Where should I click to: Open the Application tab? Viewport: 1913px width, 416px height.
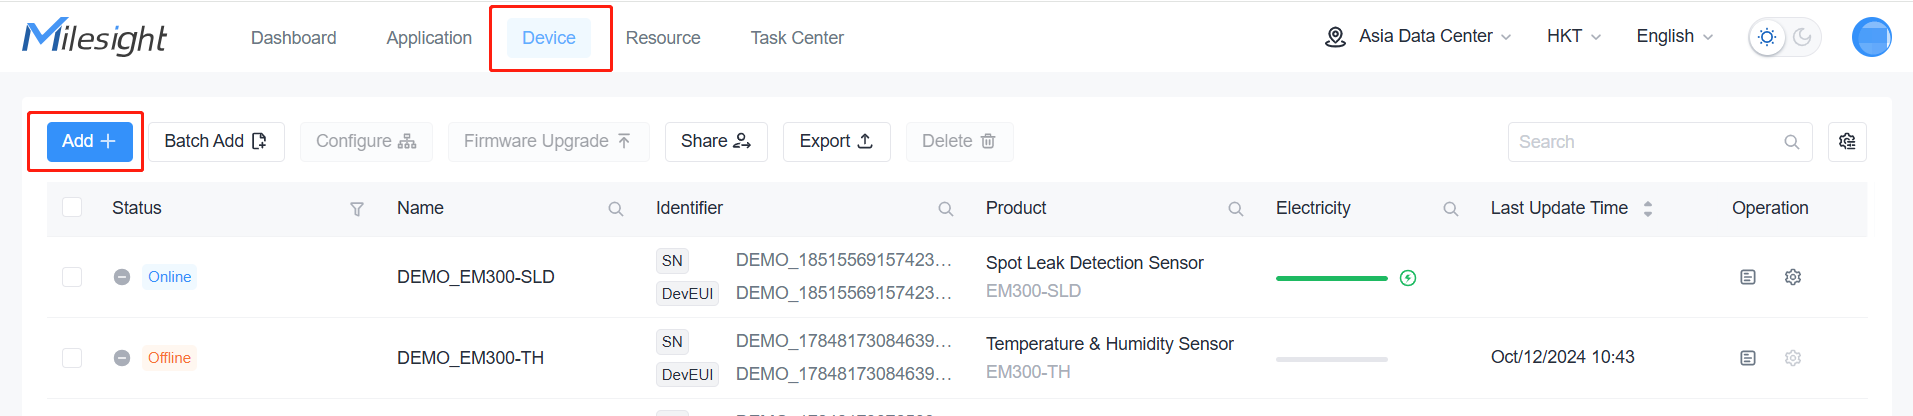point(429,38)
